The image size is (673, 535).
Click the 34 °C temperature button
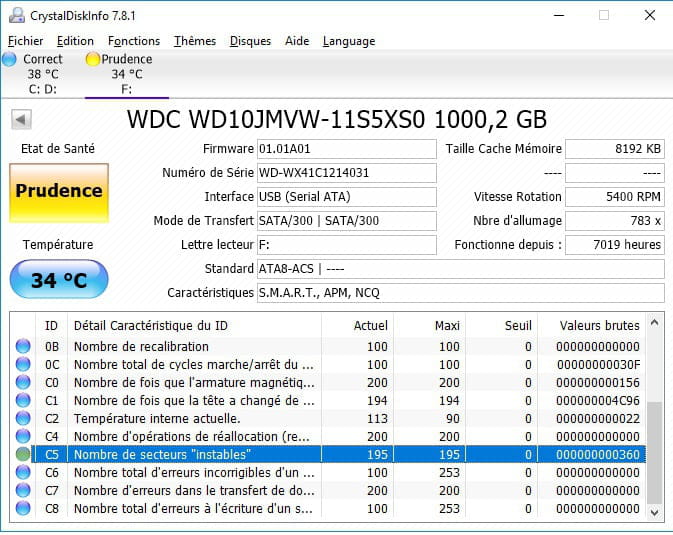coord(59,280)
